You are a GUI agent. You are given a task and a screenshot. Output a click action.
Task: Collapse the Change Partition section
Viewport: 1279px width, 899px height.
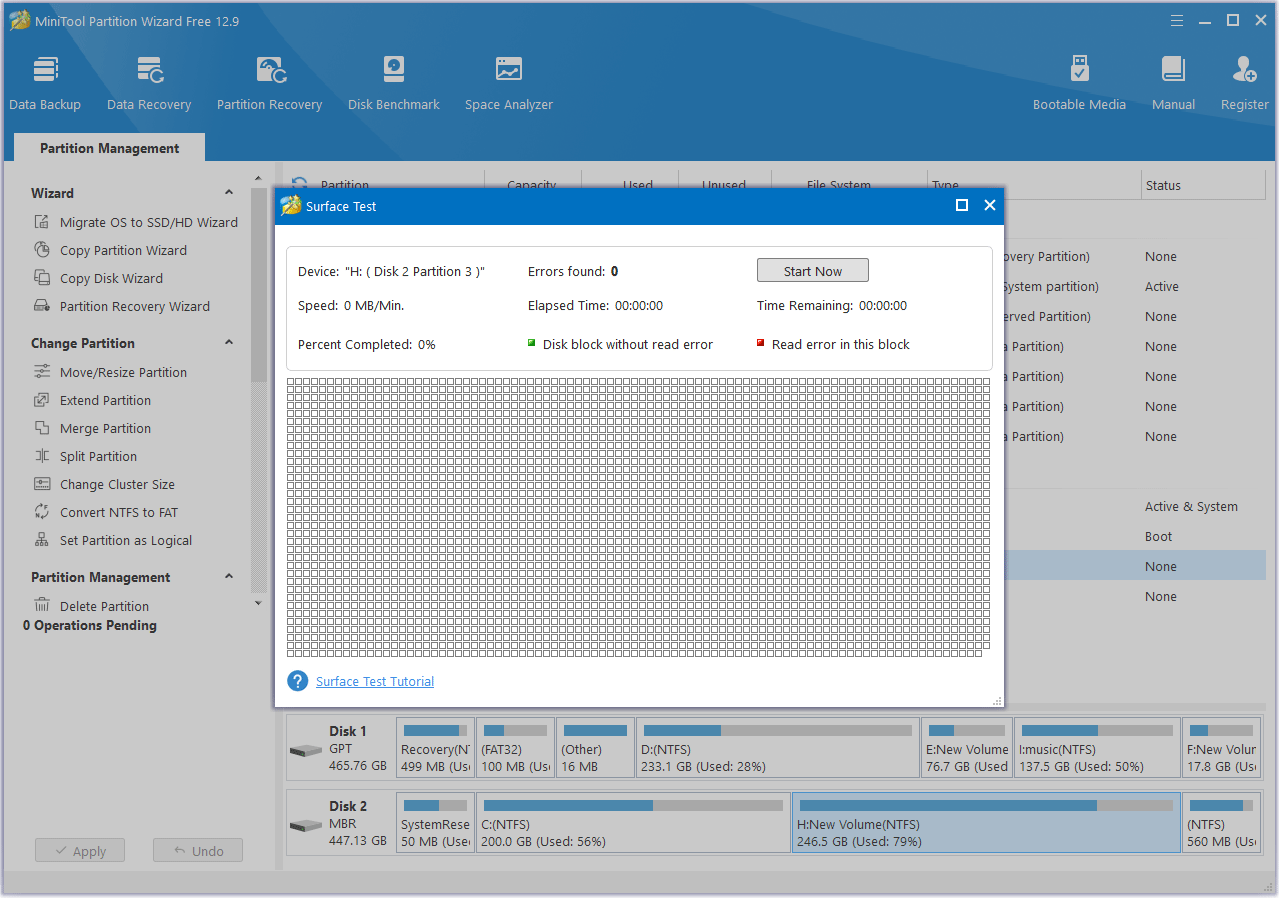(229, 343)
